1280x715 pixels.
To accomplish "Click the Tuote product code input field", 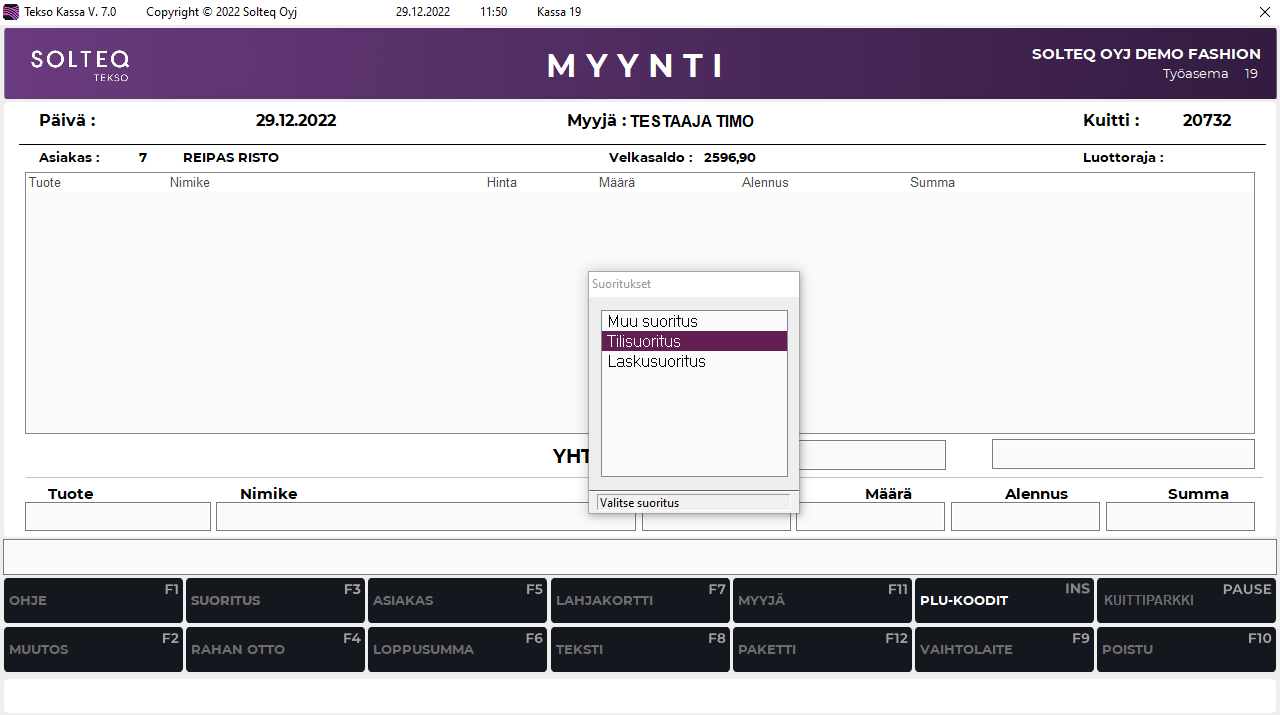I will 118,516.
